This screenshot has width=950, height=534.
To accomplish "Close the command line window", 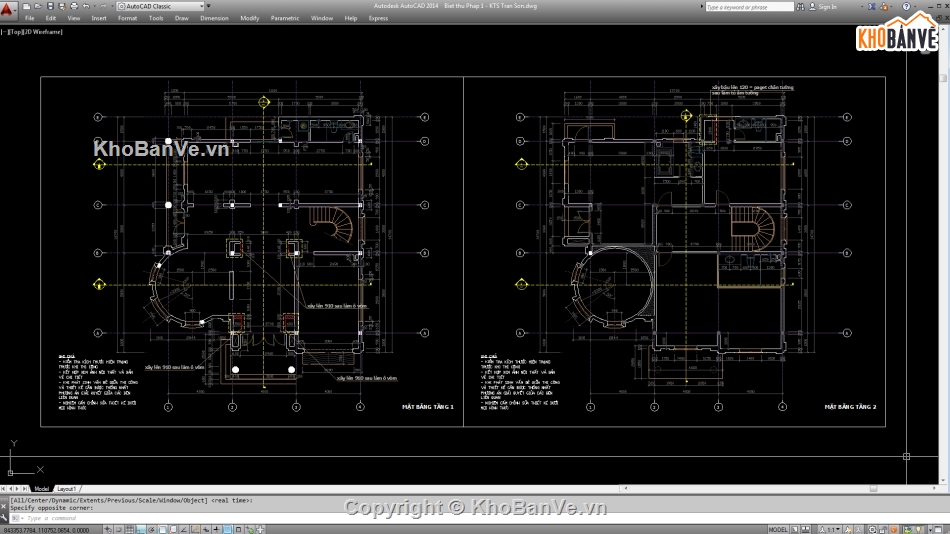I will tap(4, 507).
